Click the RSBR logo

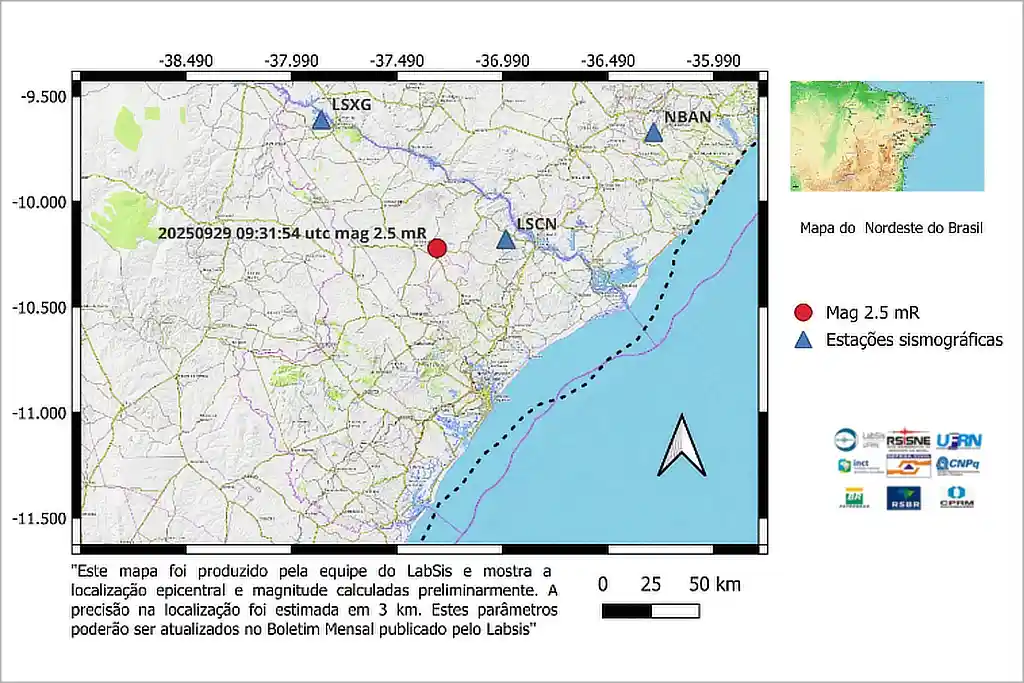tap(904, 497)
